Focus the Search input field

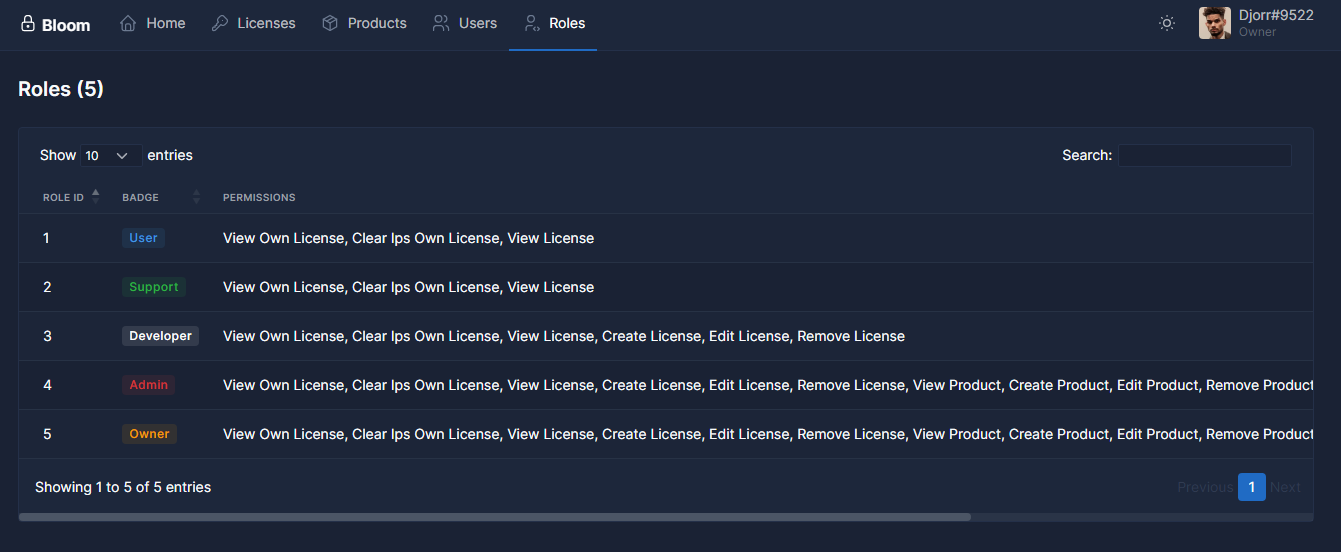tap(1204, 155)
